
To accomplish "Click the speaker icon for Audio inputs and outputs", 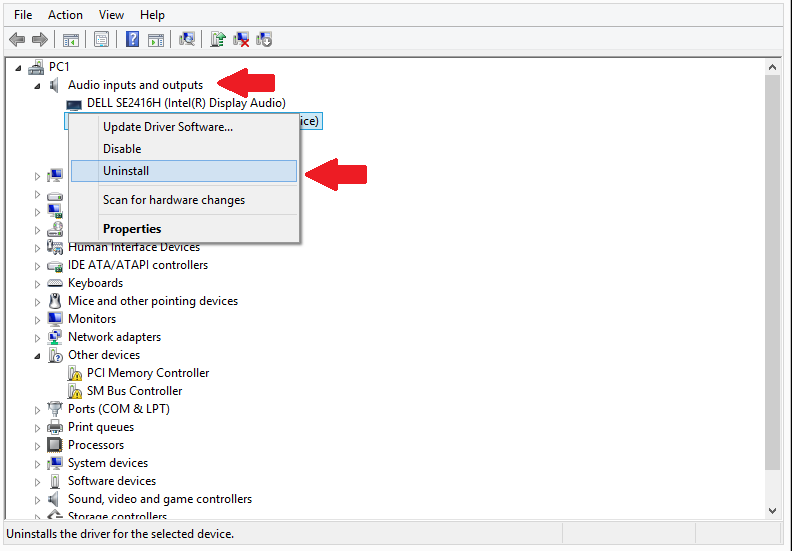I will pyautogui.click(x=55, y=85).
